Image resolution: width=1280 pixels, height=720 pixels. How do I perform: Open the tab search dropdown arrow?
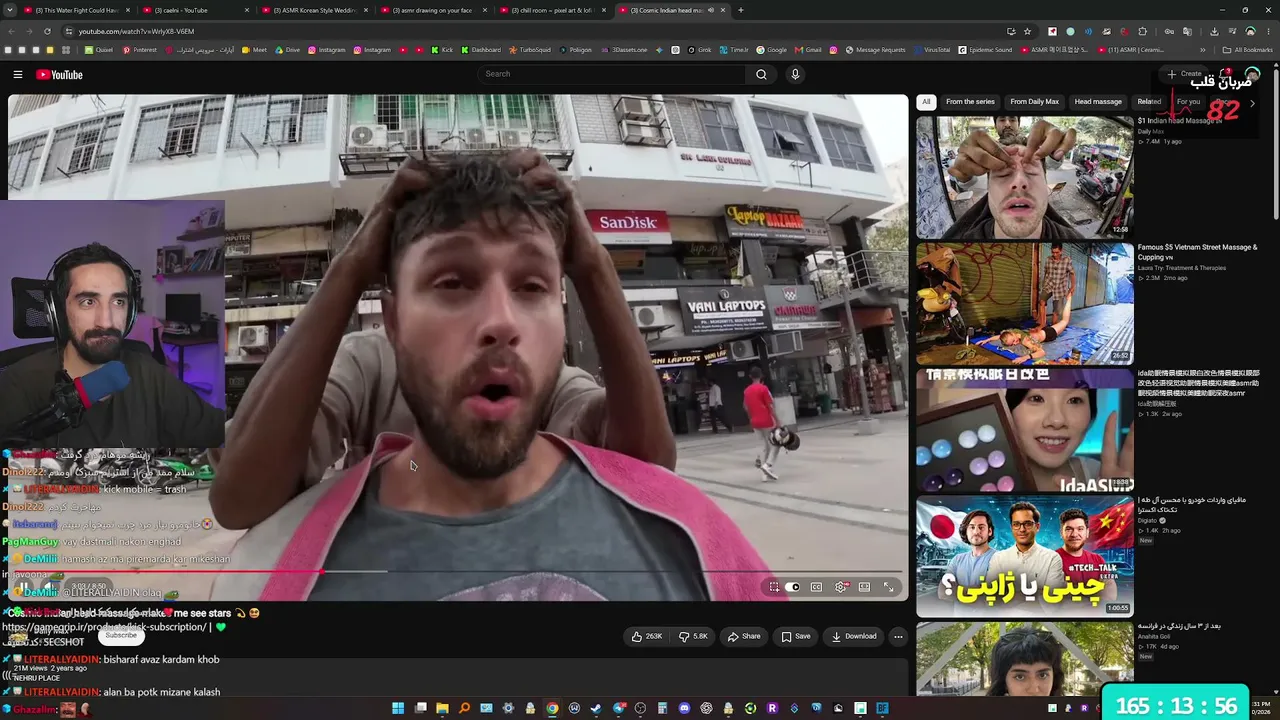point(9,10)
